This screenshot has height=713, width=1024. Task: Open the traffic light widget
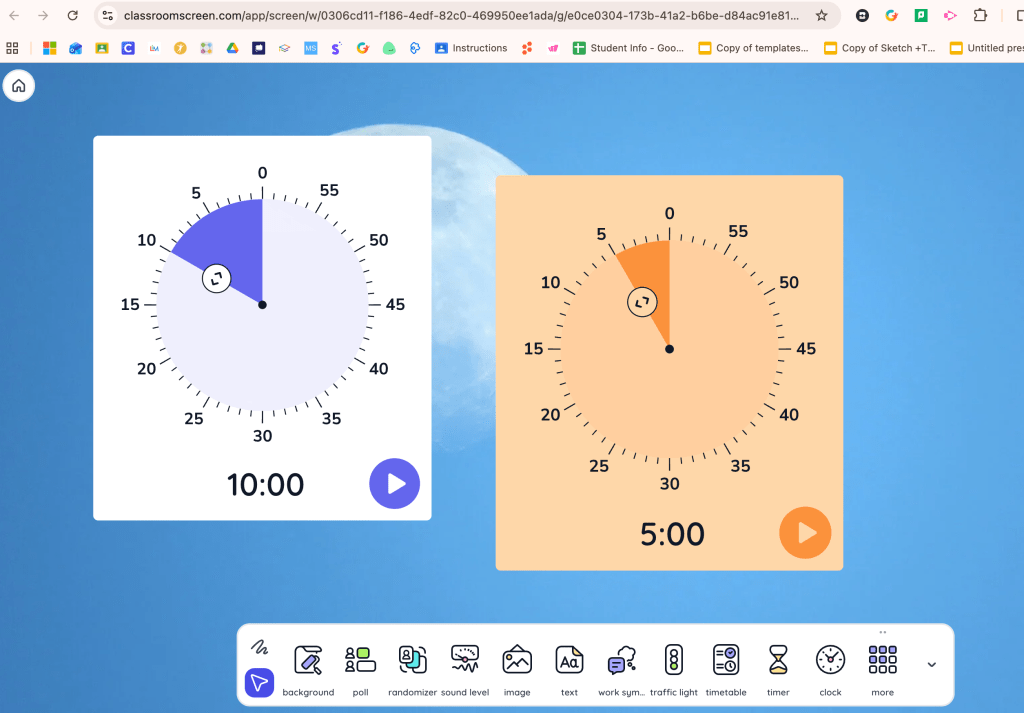click(x=674, y=661)
